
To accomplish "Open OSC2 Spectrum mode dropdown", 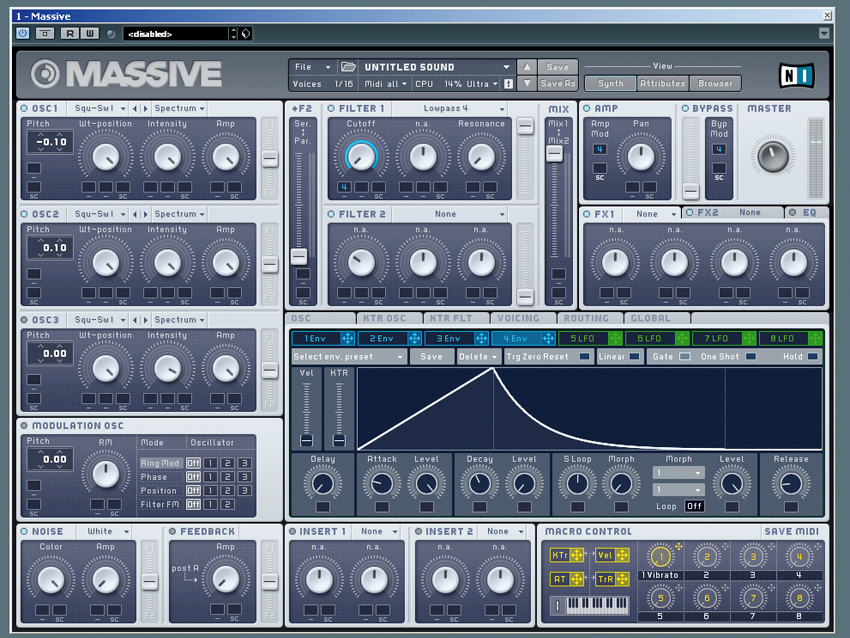I will tap(179, 214).
